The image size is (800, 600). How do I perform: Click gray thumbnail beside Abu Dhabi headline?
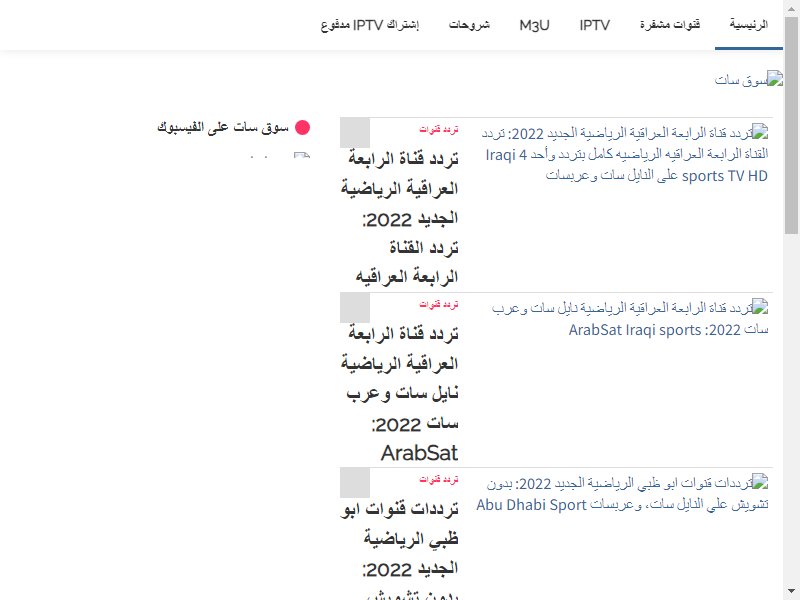355,483
